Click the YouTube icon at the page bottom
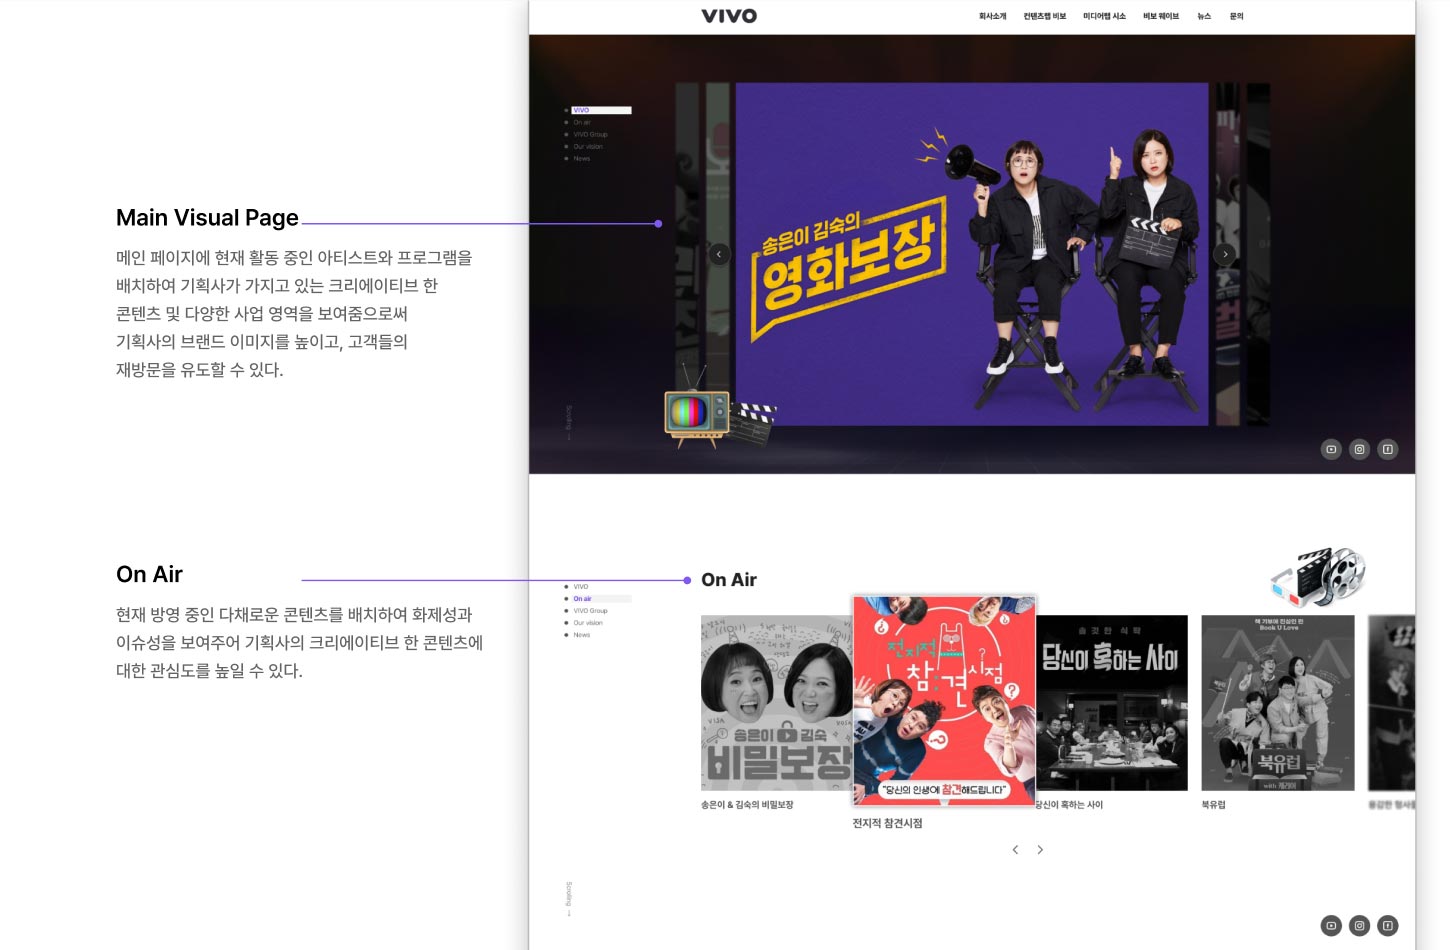1450x950 pixels. pyautogui.click(x=1331, y=926)
